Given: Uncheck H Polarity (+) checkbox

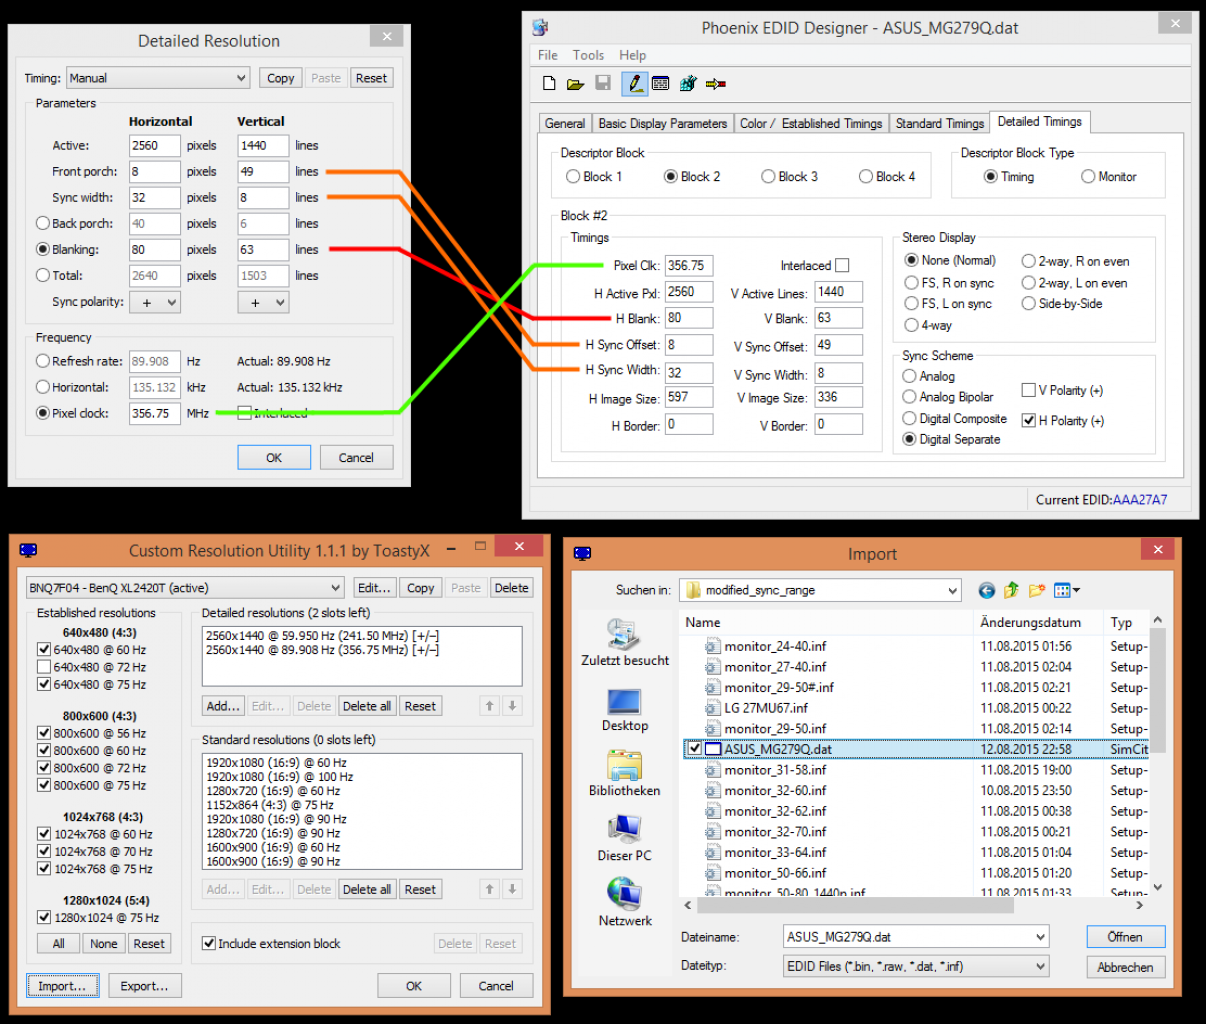Looking at the screenshot, I should (x=1028, y=421).
